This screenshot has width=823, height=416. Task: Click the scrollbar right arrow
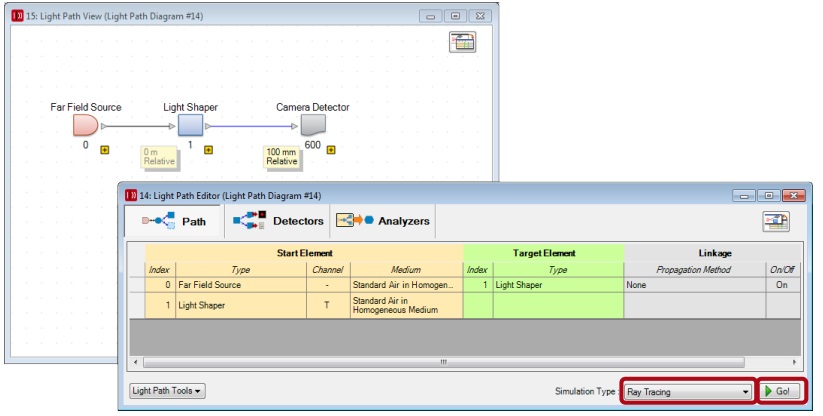click(x=794, y=362)
